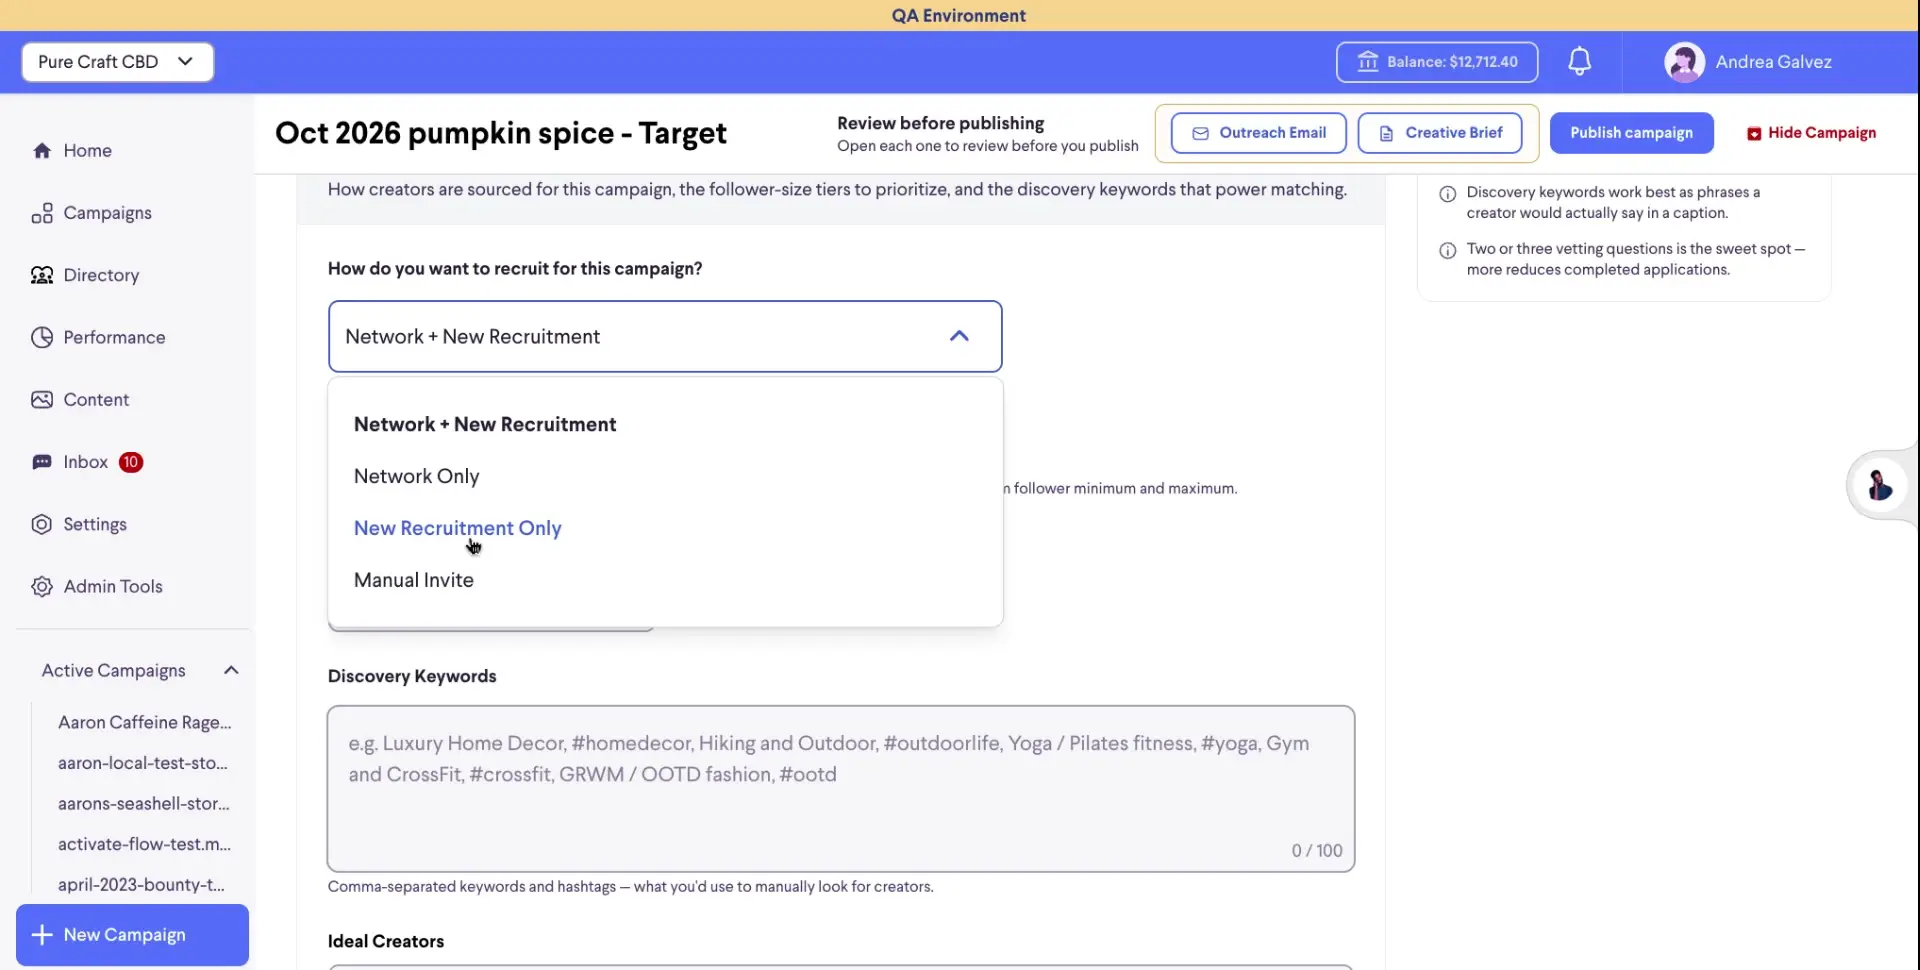Open the Aaron Caffeine Rage campaign
Image resolution: width=1920 pixels, height=970 pixels.
click(145, 722)
